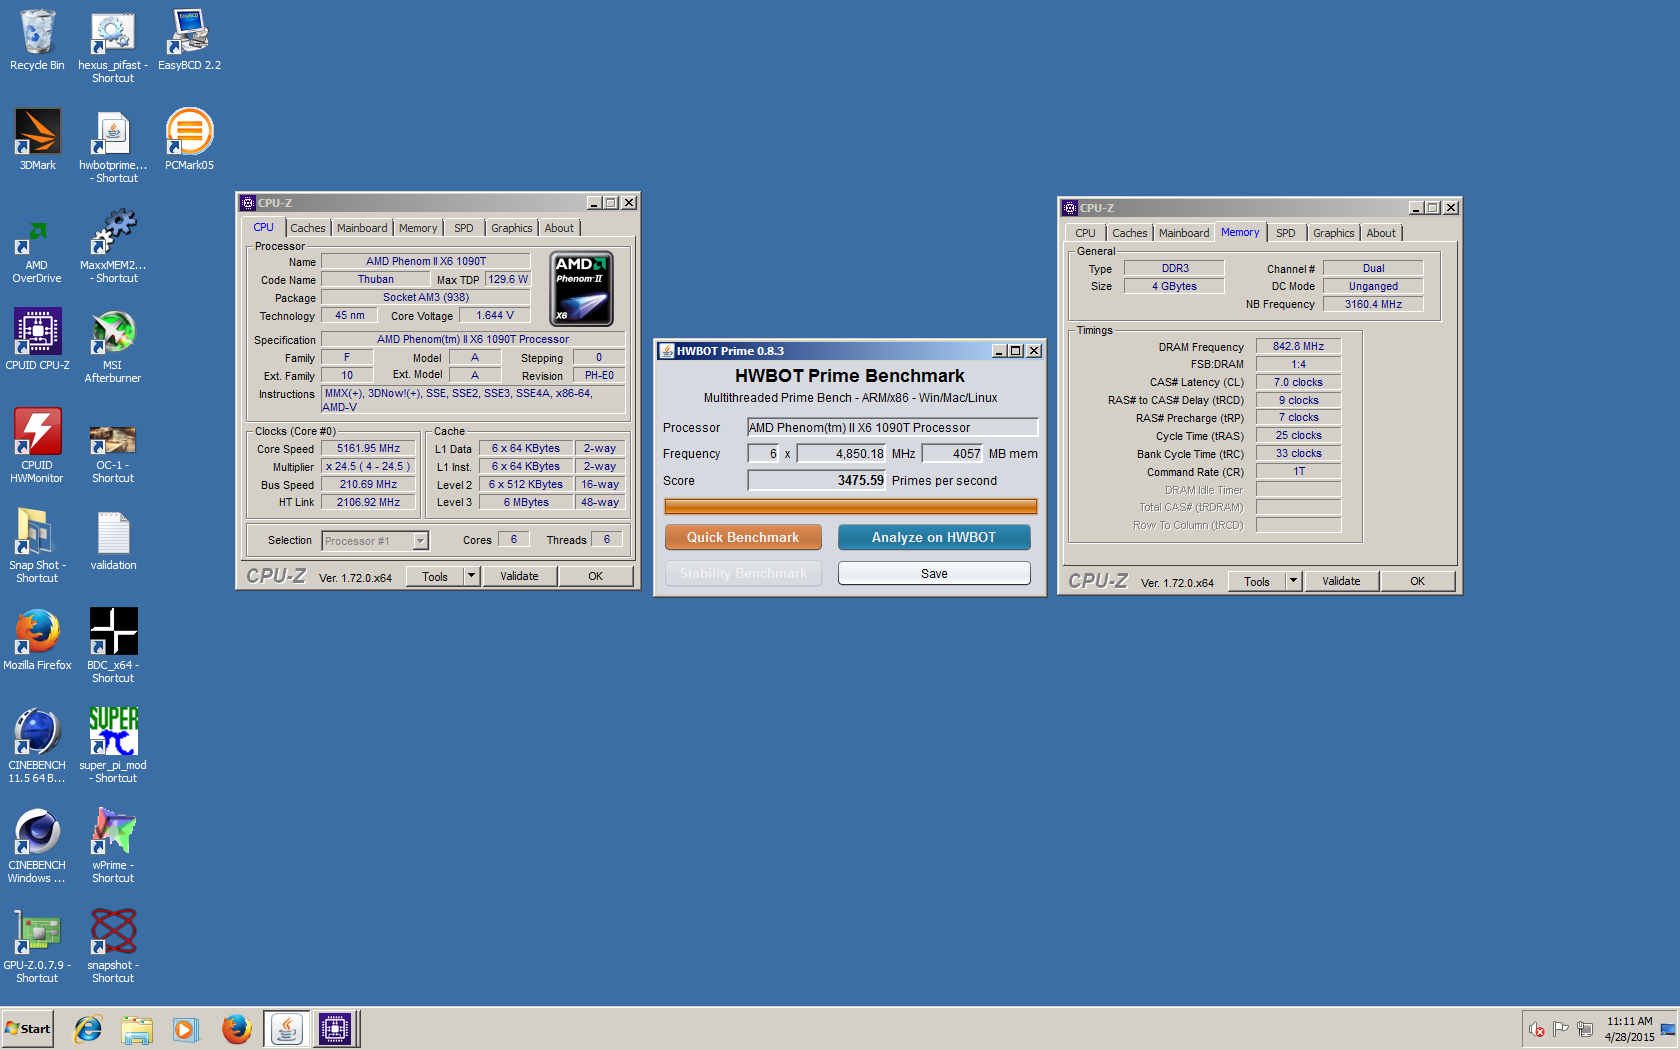The height and width of the screenshot is (1050, 1680).
Task: Click the Score field showing 3475.59
Action: tap(816, 481)
